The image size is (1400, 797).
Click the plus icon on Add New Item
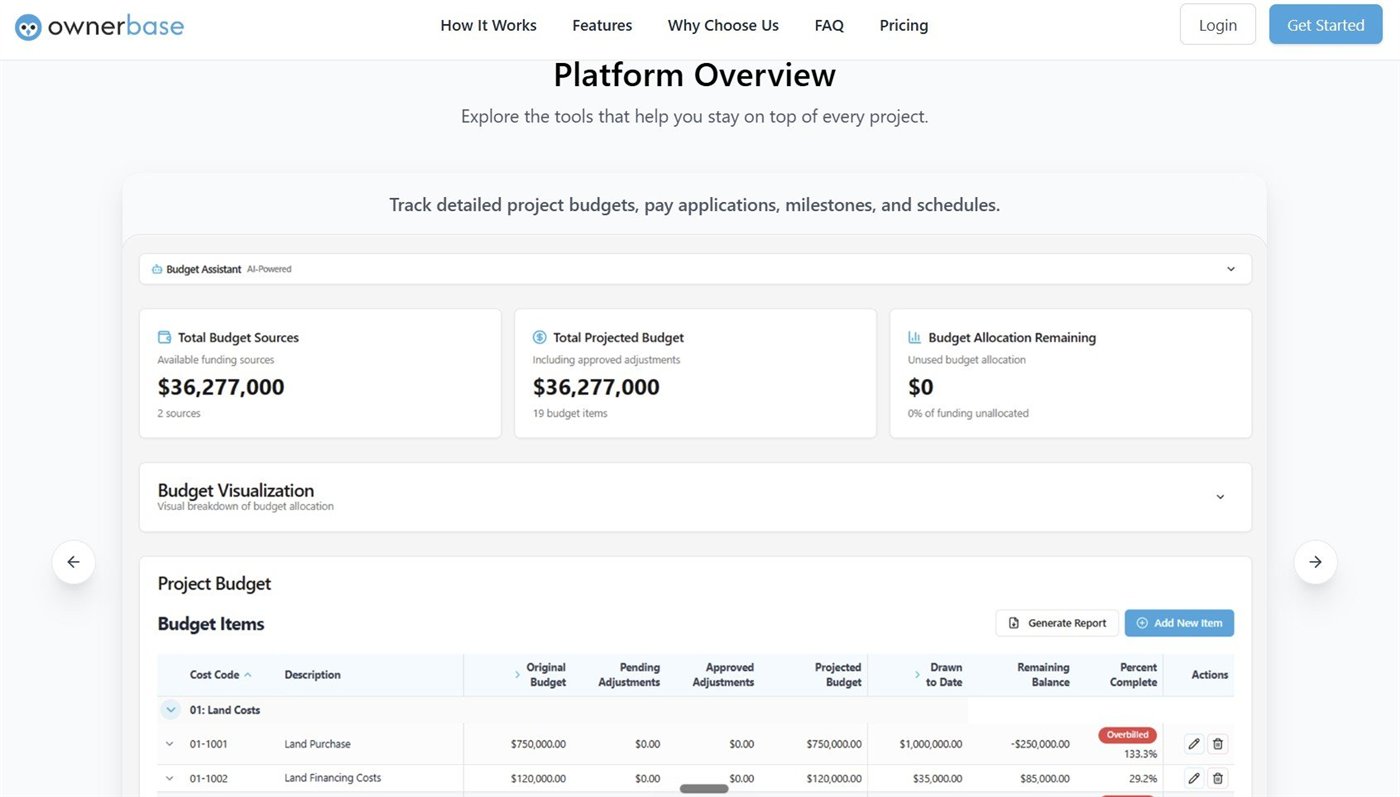tap(1142, 623)
